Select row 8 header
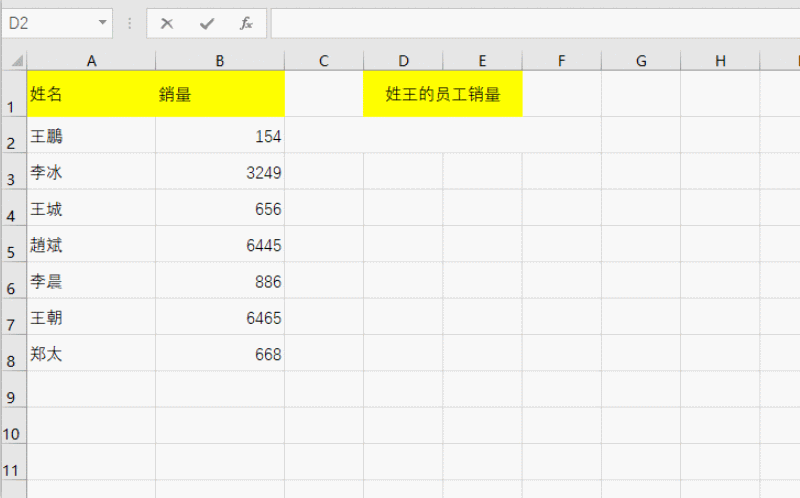The width and height of the screenshot is (800, 498). pos(13,353)
